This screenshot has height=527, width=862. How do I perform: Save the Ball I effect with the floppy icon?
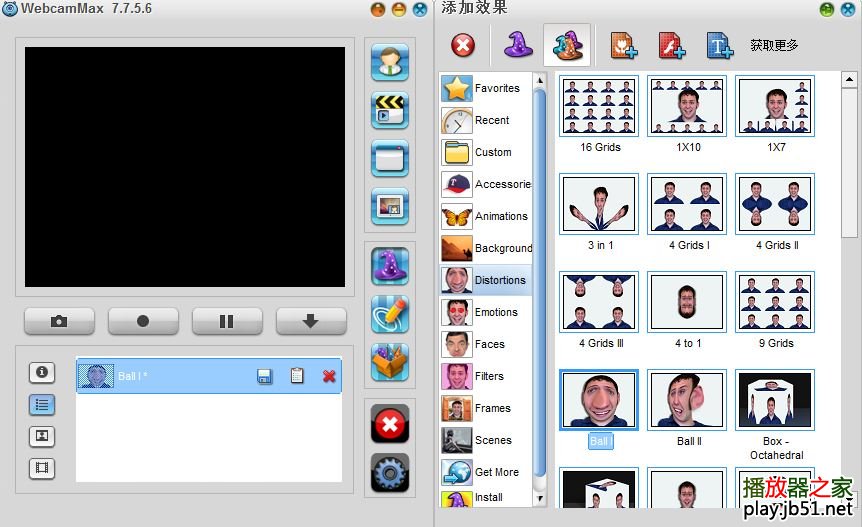[x=265, y=376]
